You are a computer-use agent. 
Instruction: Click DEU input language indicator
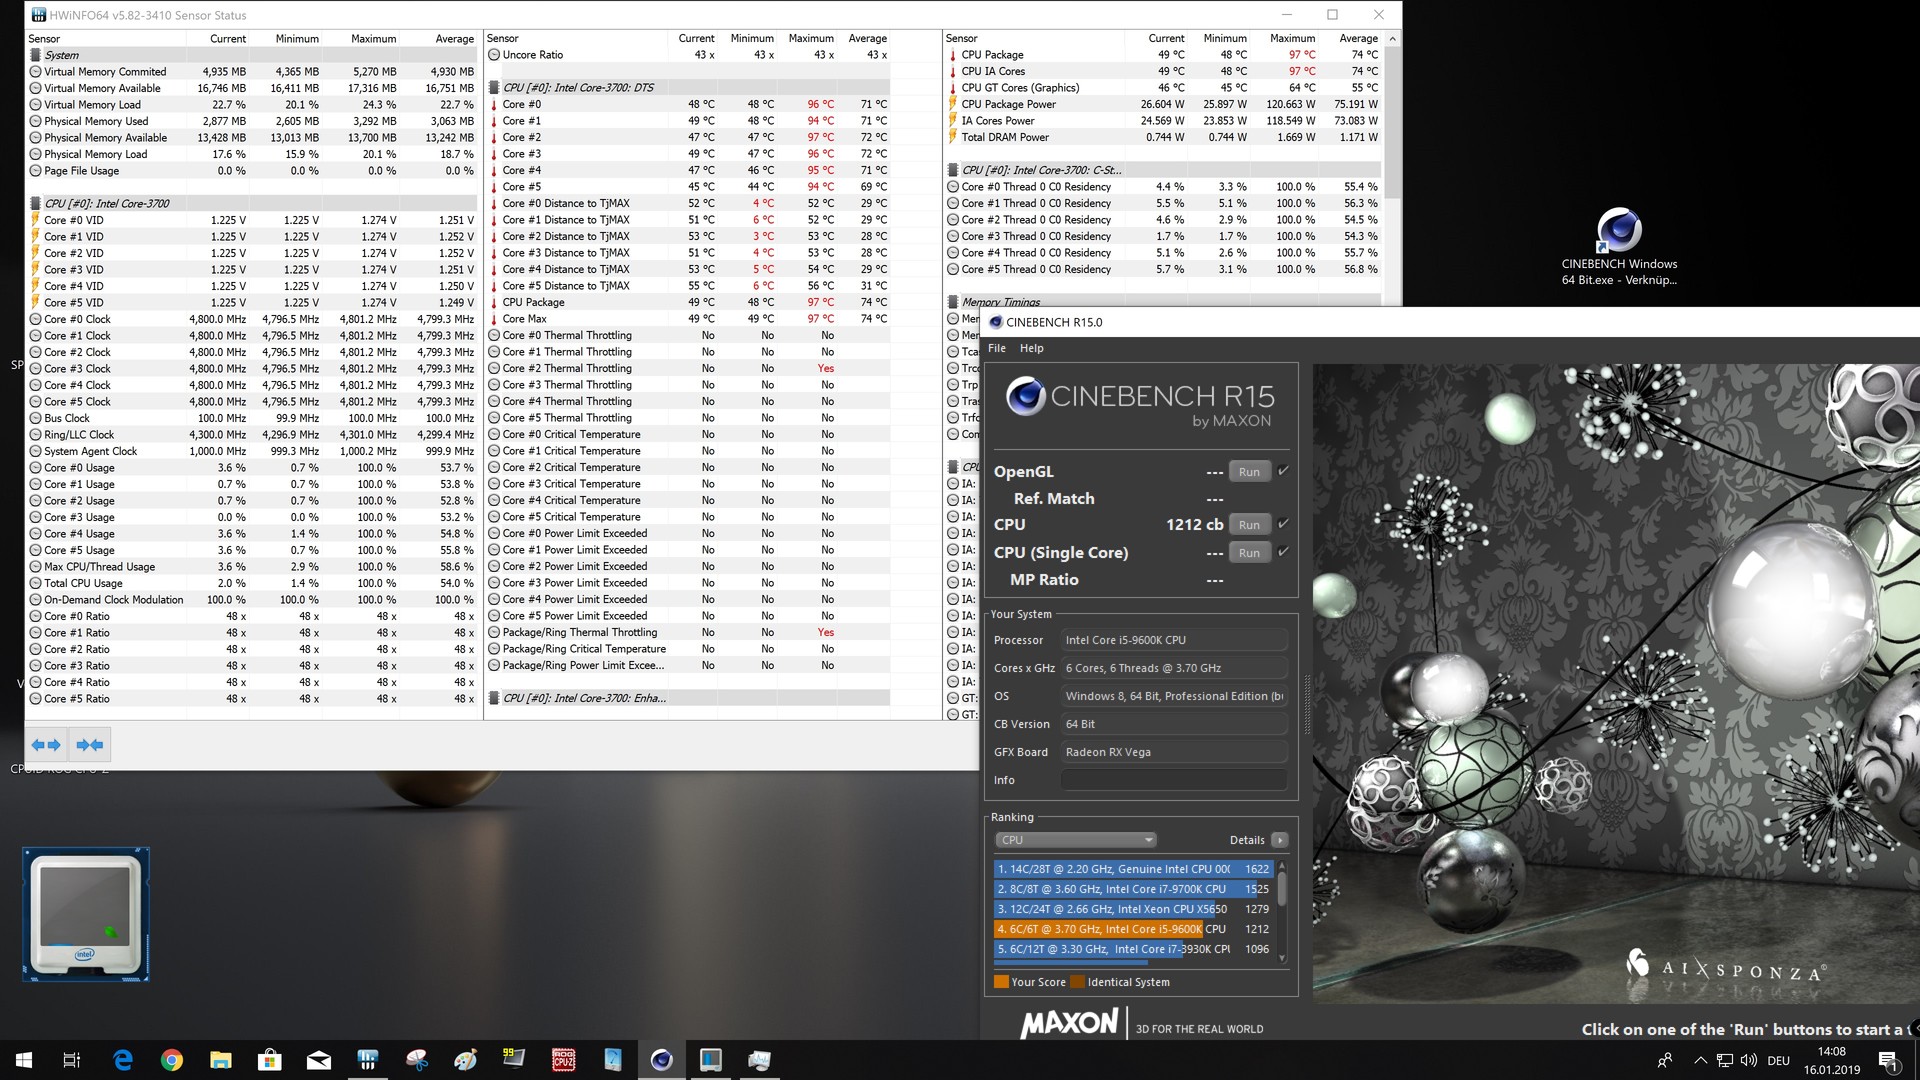click(1778, 1060)
